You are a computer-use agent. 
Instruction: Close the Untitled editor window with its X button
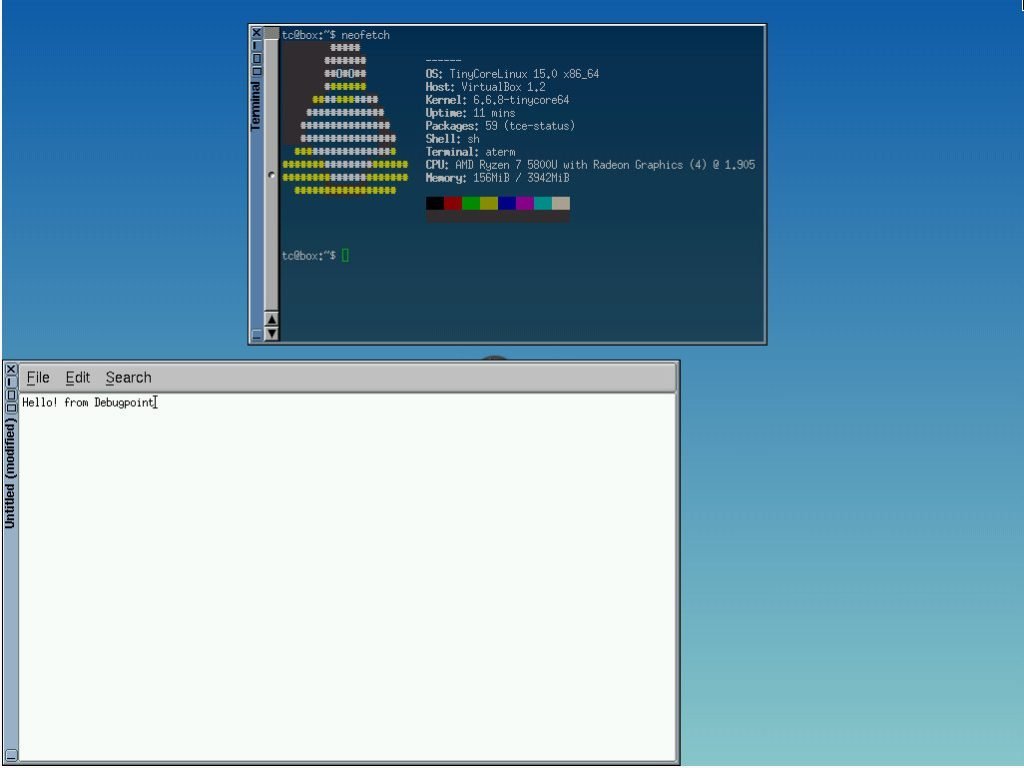click(x=10, y=370)
